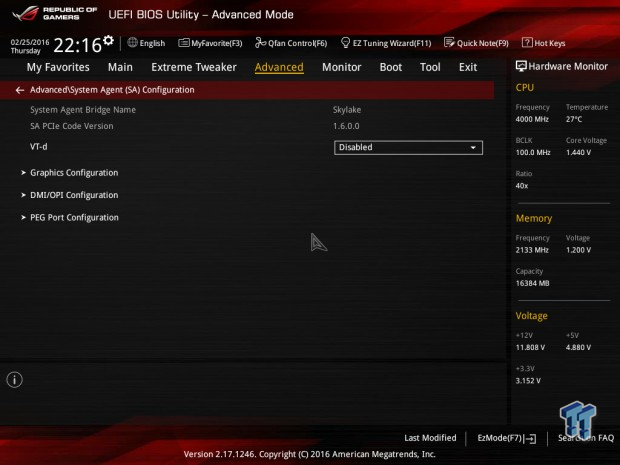This screenshot has height=465, width=620.
Task: Launch EZ Tuning Wizard(F11)
Action: [x=392, y=43]
